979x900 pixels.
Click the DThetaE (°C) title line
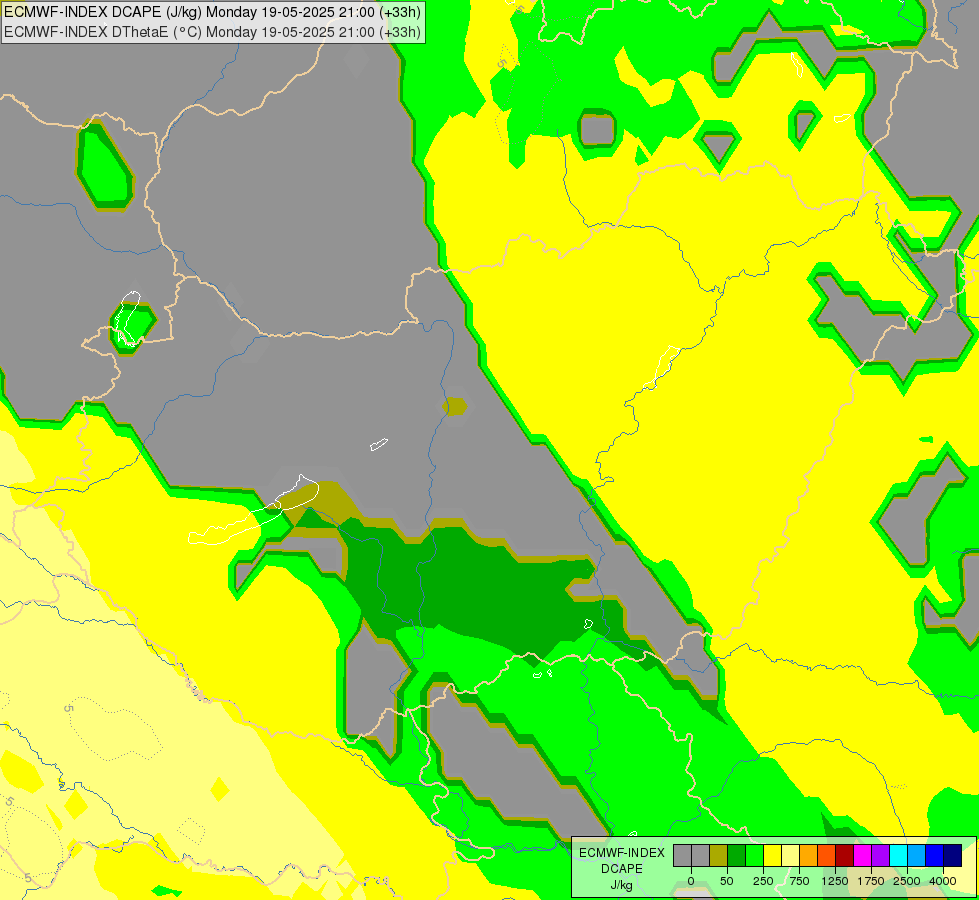click(212, 32)
